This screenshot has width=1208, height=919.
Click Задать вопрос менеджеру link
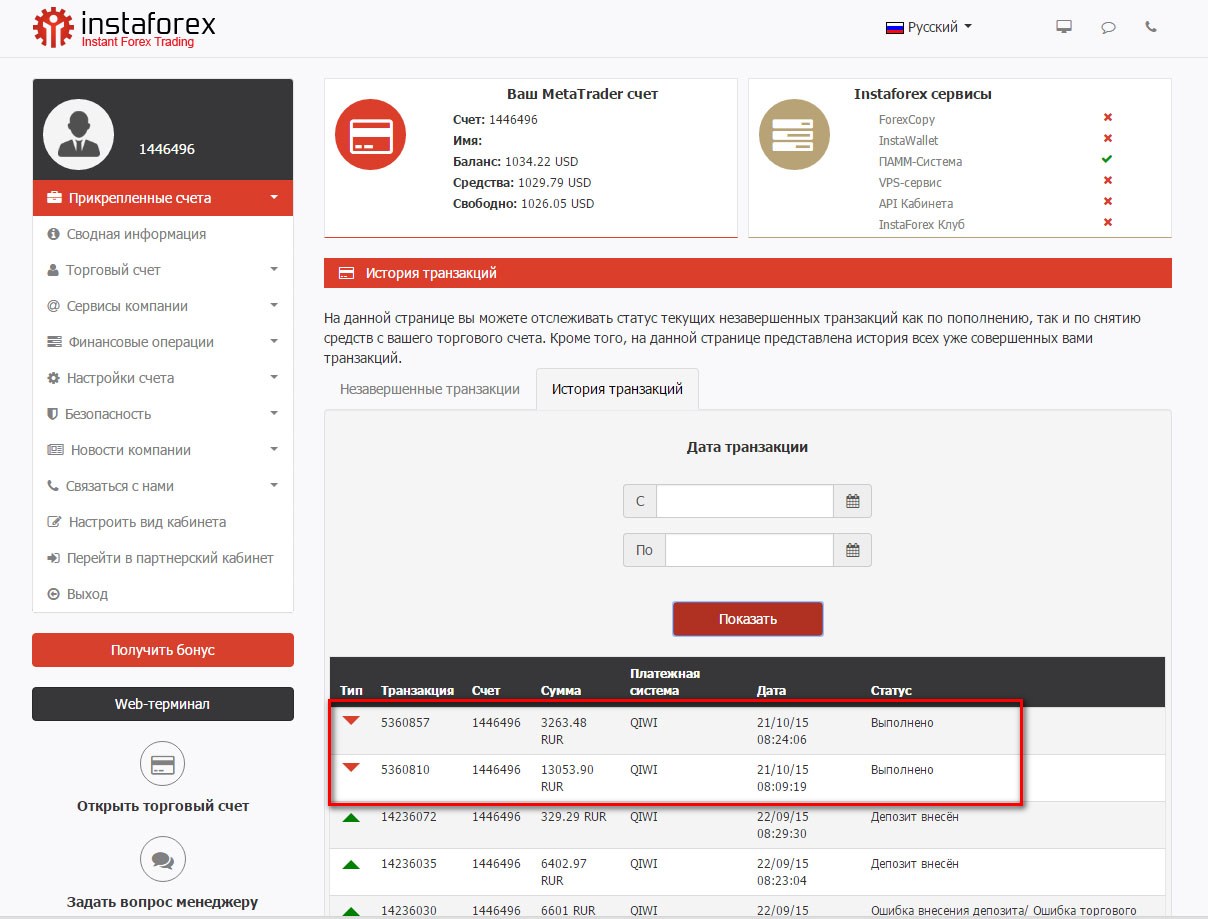coord(163,902)
